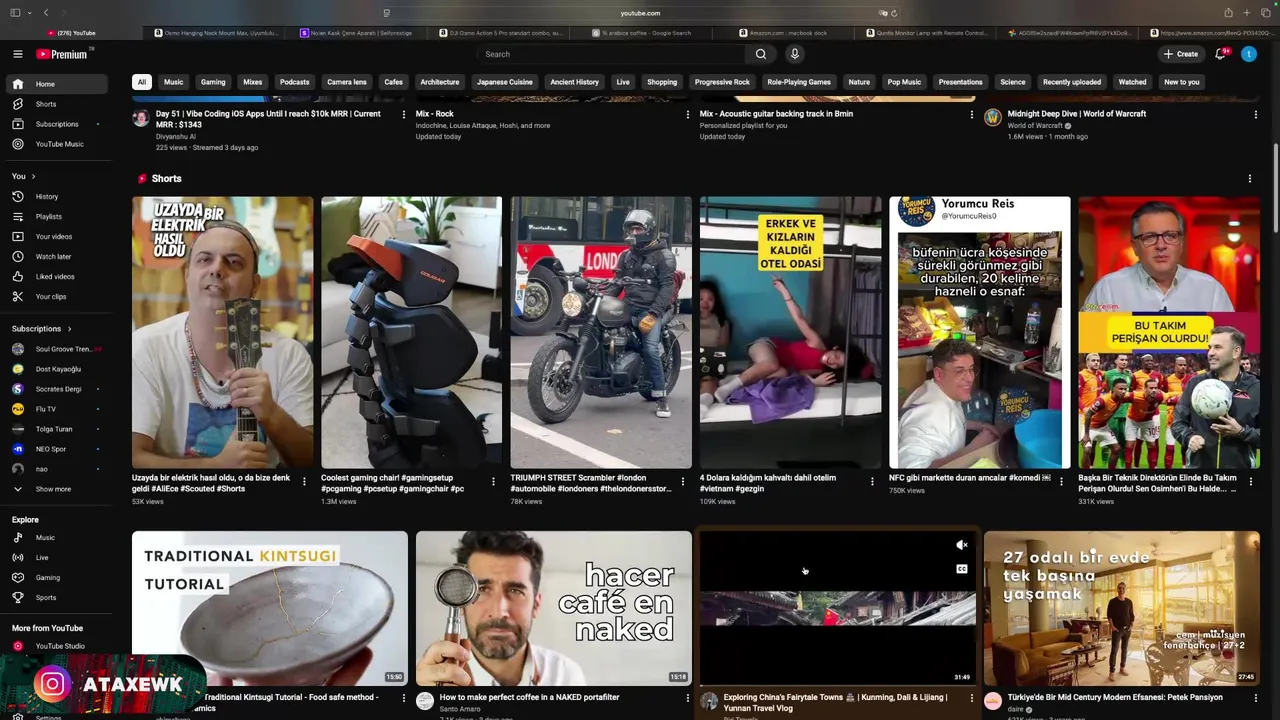Focus the Search input field
This screenshot has height=720, width=1280.
(x=612, y=54)
